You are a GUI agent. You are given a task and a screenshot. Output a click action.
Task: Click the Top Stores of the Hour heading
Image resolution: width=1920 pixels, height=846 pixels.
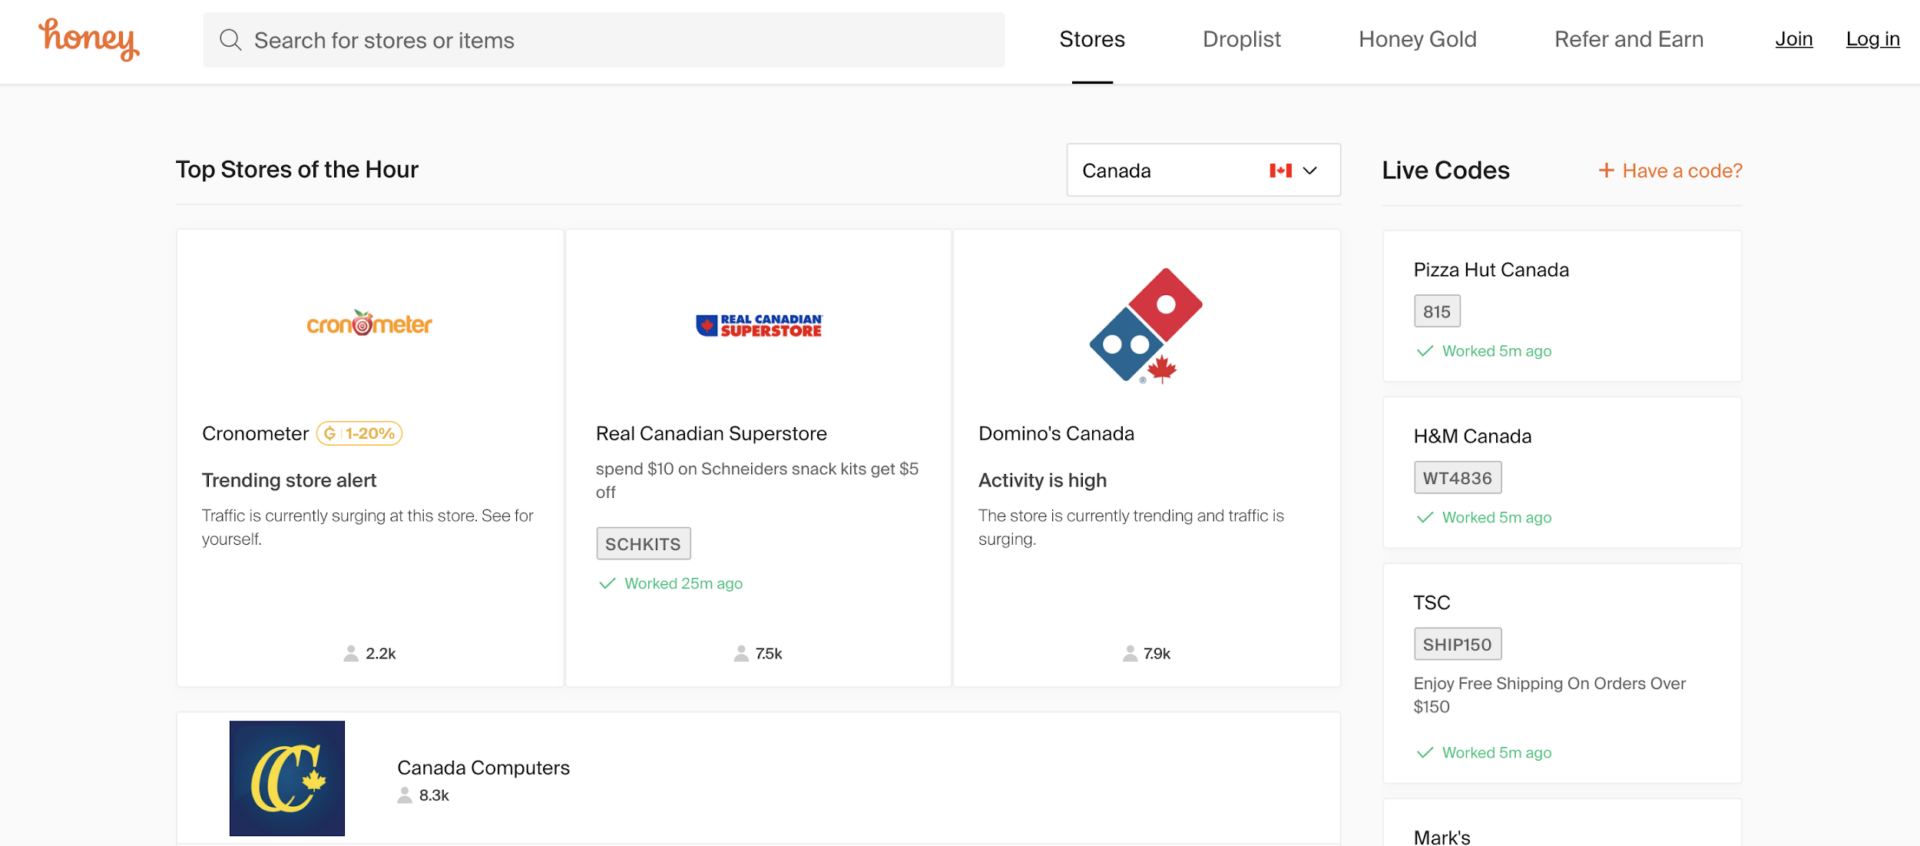[297, 169]
